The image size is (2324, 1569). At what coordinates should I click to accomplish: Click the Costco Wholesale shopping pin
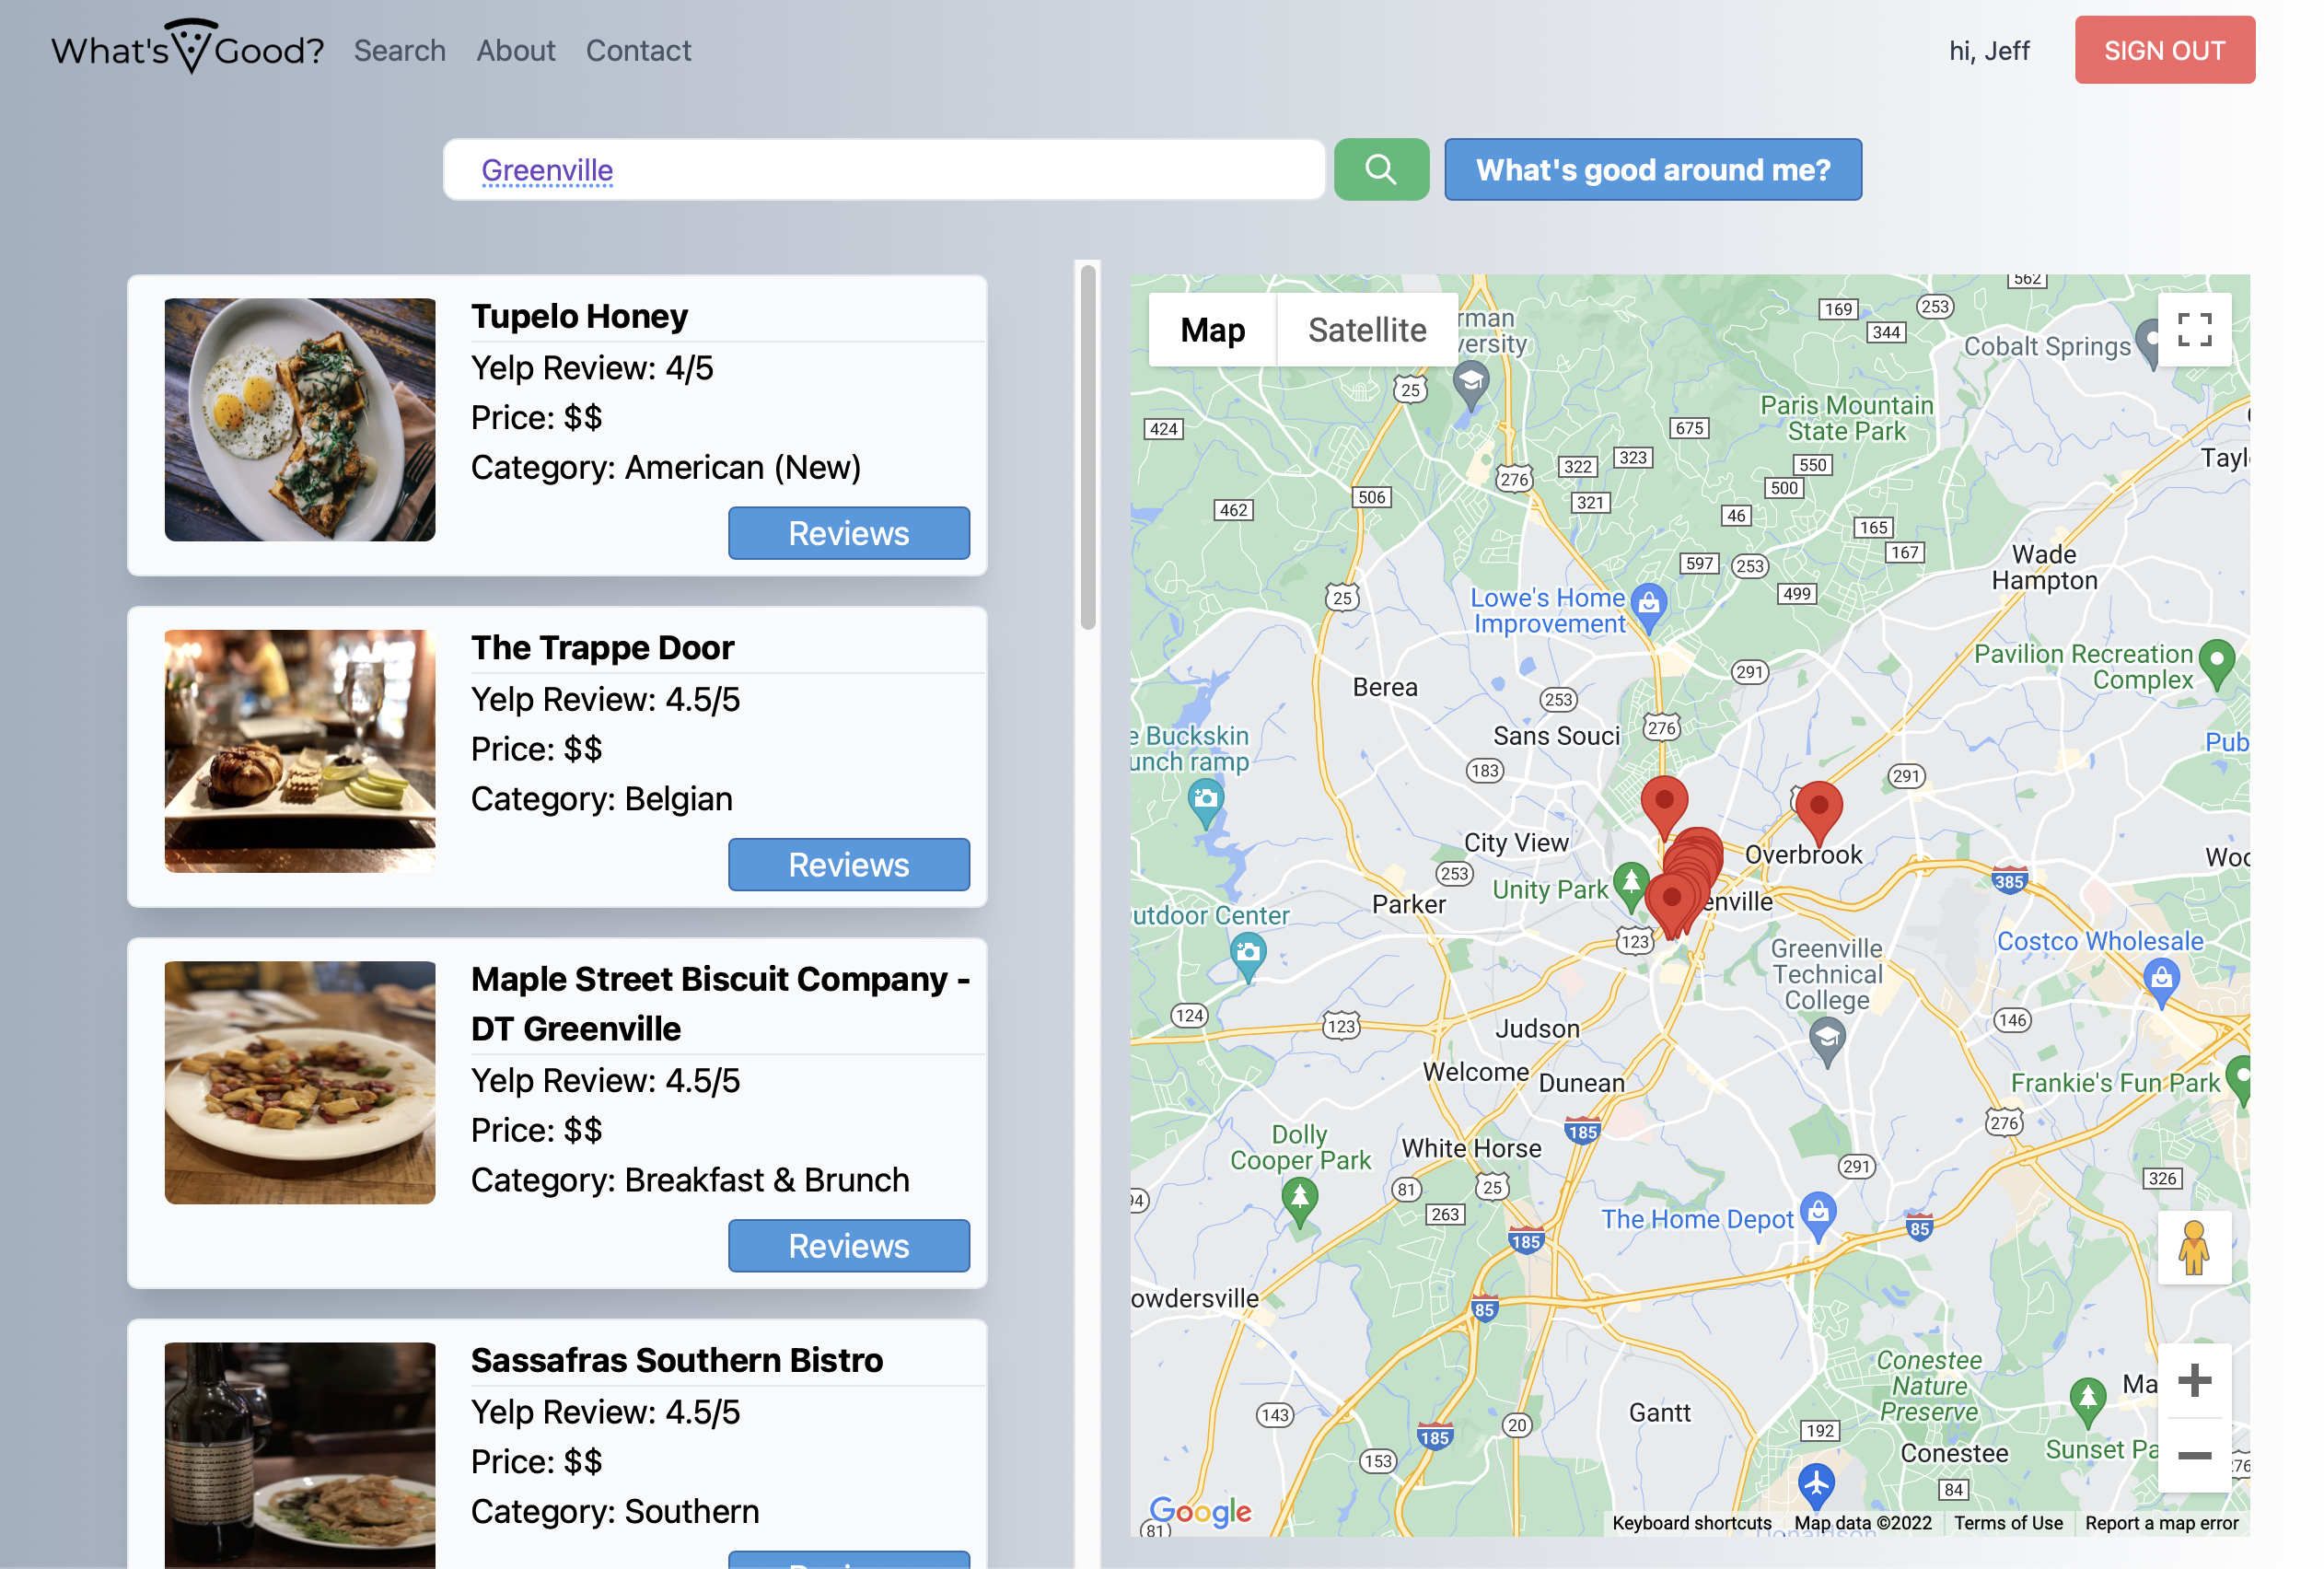[x=2161, y=983]
